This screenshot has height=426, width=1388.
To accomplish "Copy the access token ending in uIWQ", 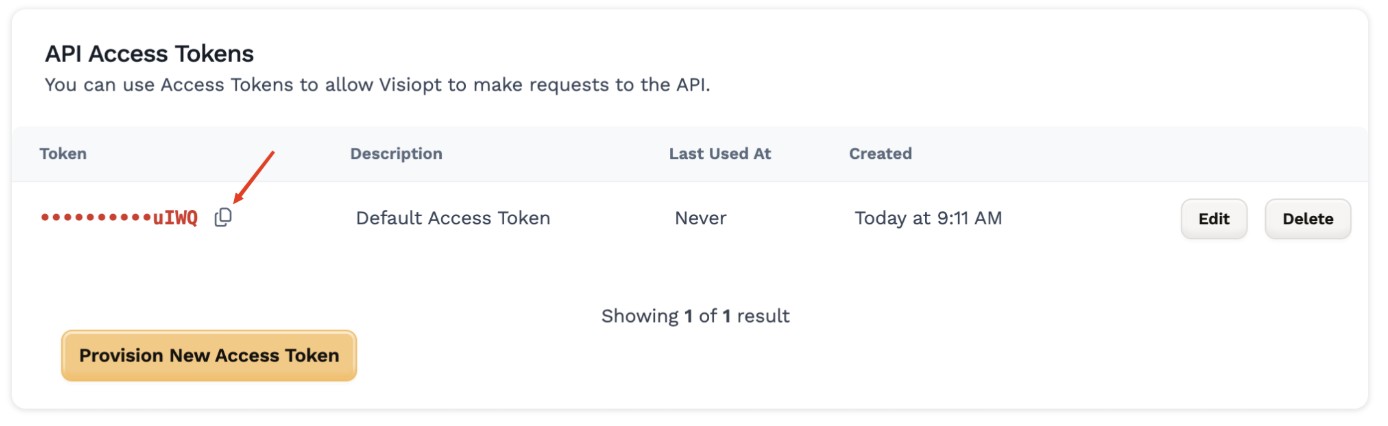I will (223, 218).
